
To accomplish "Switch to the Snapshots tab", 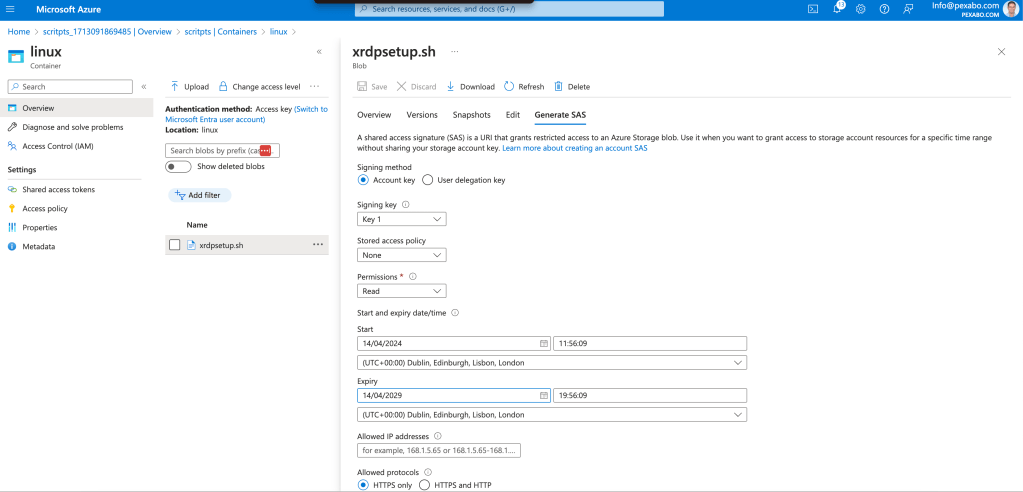I will tap(472, 115).
